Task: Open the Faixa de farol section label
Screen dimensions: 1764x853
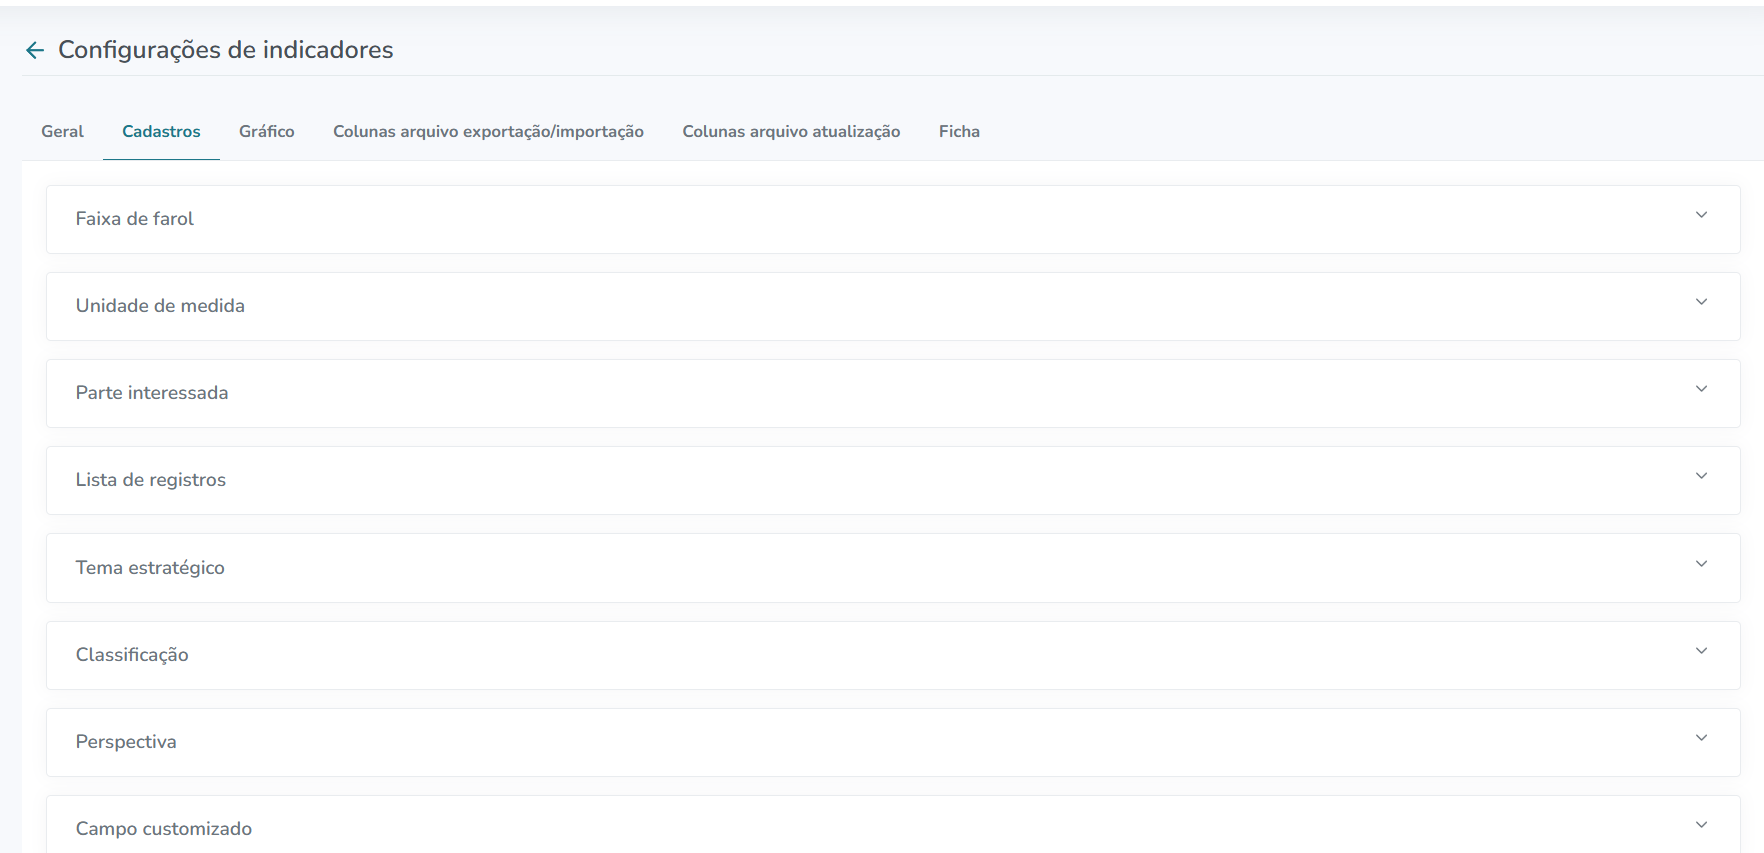Action: click(135, 219)
